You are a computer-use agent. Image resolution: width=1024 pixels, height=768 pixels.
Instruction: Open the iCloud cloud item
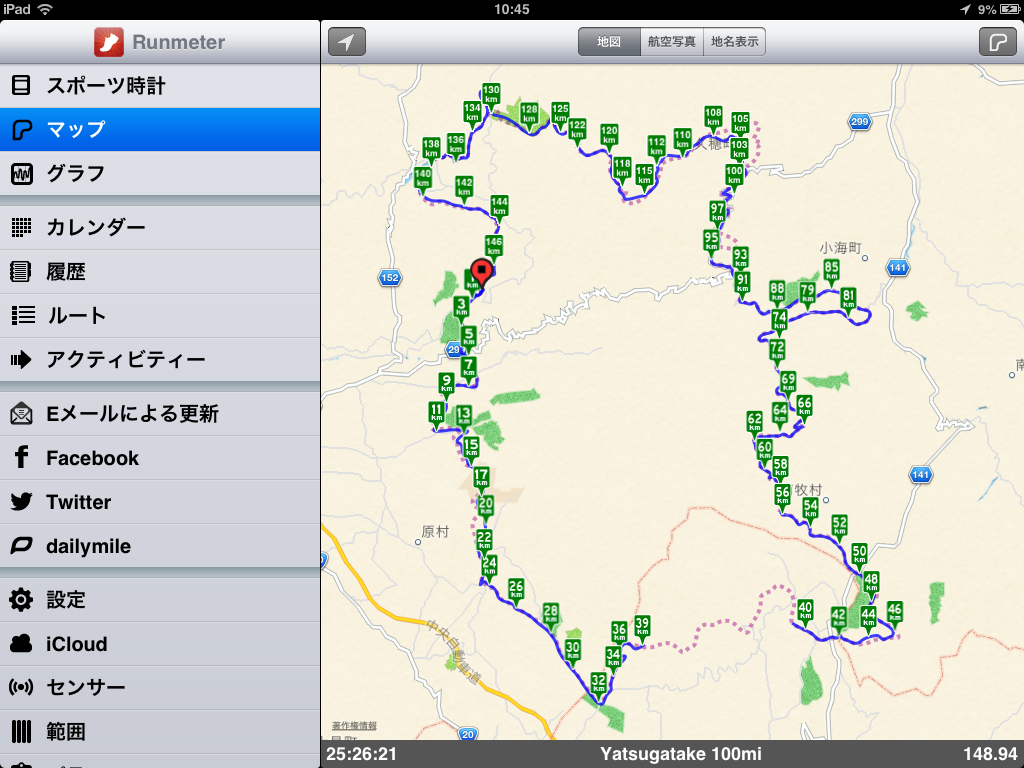(160, 644)
